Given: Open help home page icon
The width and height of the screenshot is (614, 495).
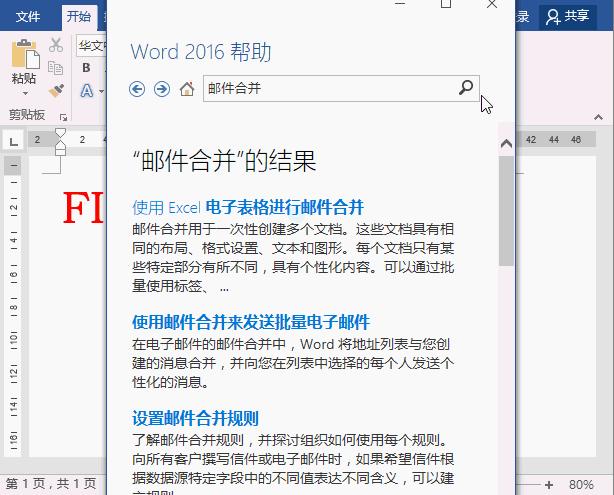Looking at the screenshot, I should 187,89.
